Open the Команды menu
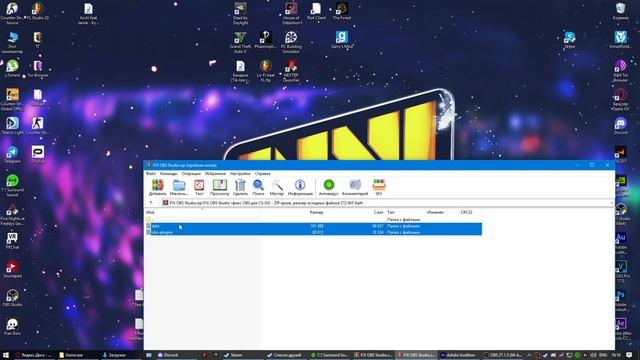 pos(169,173)
